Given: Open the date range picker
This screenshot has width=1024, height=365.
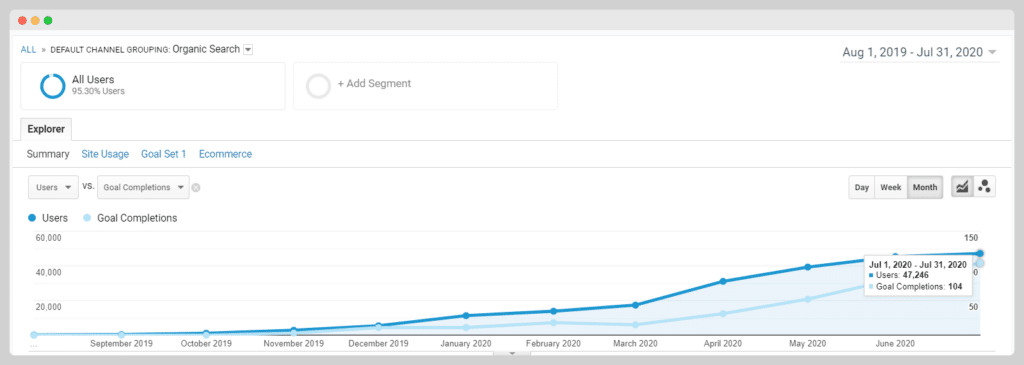Looking at the screenshot, I should pyautogui.click(x=920, y=52).
